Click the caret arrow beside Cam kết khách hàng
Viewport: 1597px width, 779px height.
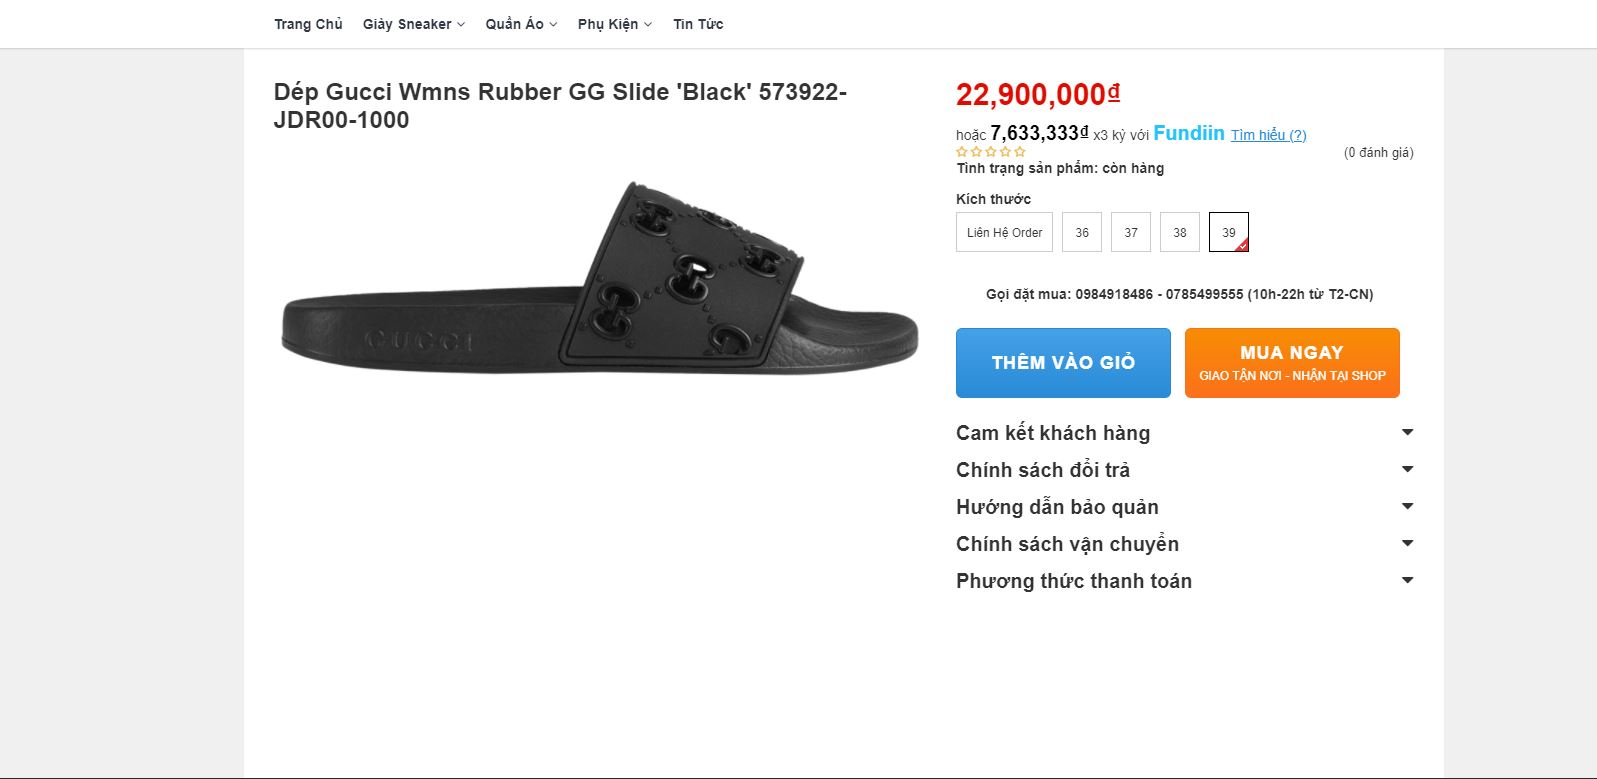(x=1407, y=432)
